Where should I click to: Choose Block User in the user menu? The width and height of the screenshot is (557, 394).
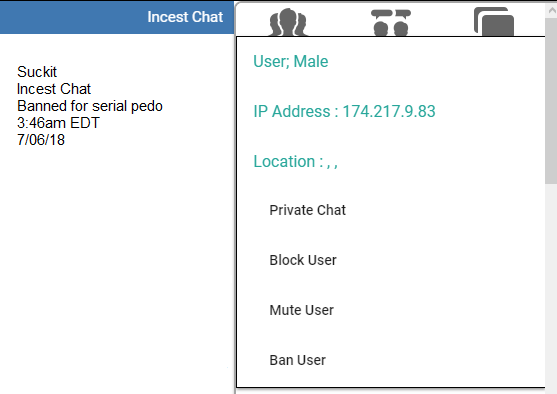(x=303, y=260)
